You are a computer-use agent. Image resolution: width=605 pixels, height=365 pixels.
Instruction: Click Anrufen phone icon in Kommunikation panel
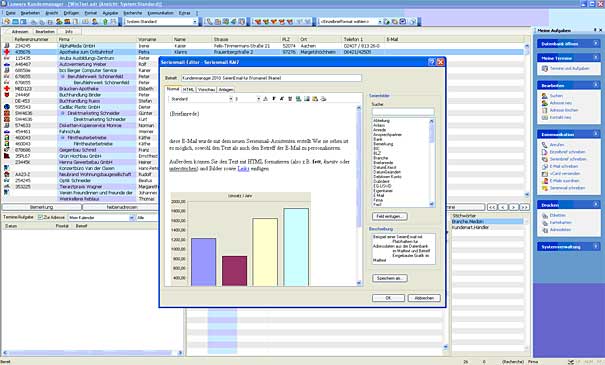tap(544, 145)
